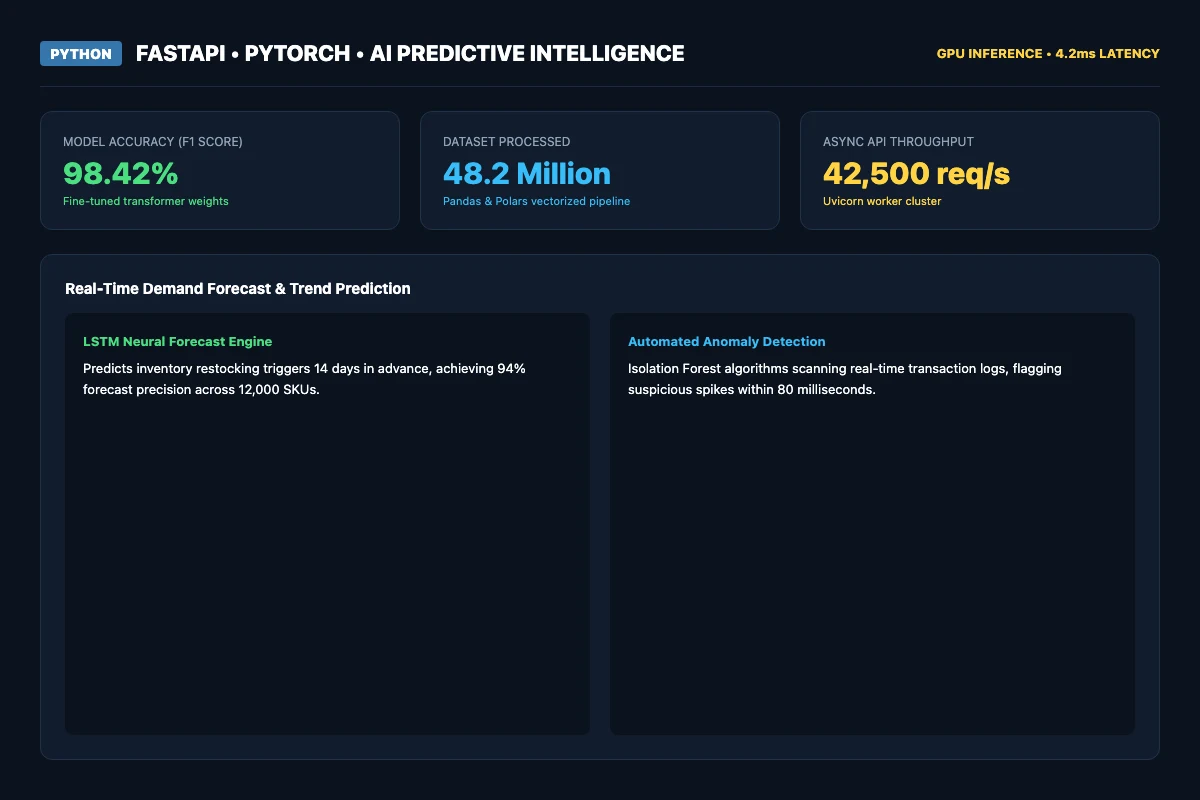The width and height of the screenshot is (1200, 800).
Task: Click Automated Anomaly Detection title
Action: pos(727,342)
